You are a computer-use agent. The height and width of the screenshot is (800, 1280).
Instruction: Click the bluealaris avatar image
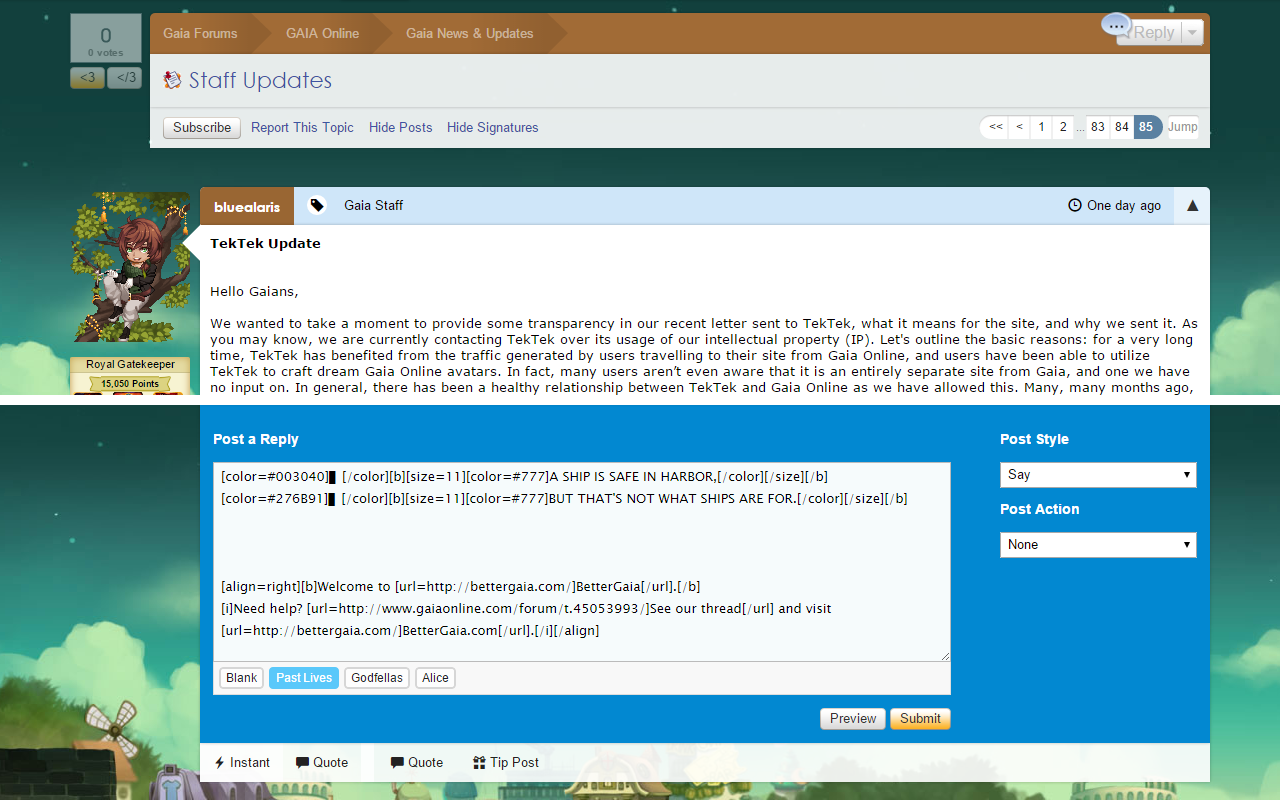[131, 267]
